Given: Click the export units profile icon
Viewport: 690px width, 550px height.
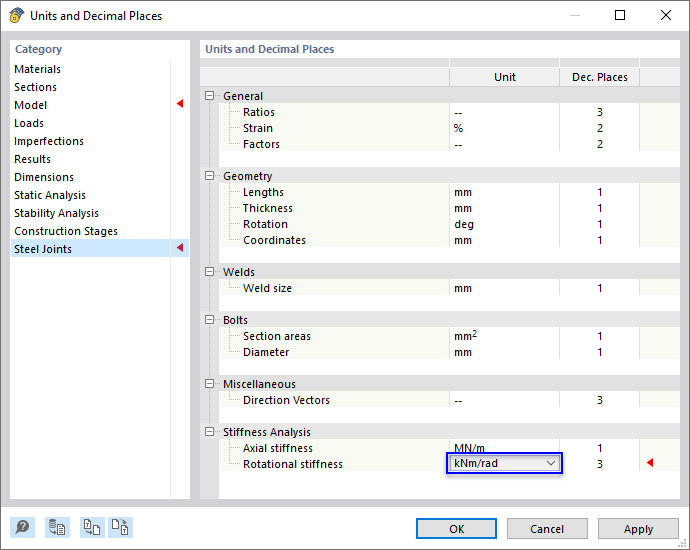Looking at the screenshot, I should 120,527.
